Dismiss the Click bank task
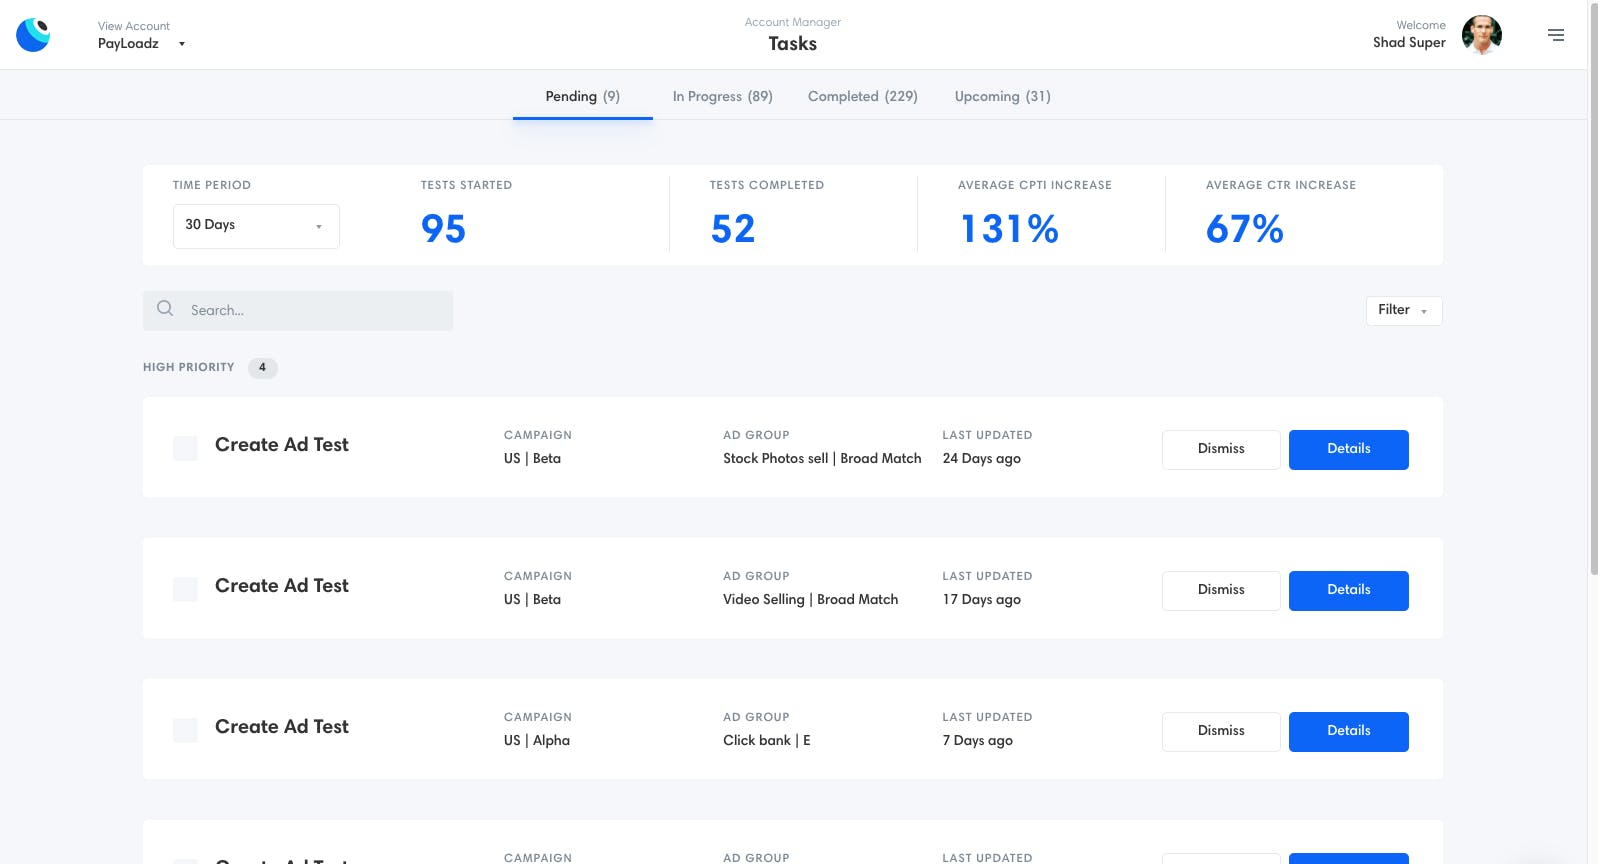Screen dimensions: 1598x864 pyautogui.click(x=1221, y=732)
